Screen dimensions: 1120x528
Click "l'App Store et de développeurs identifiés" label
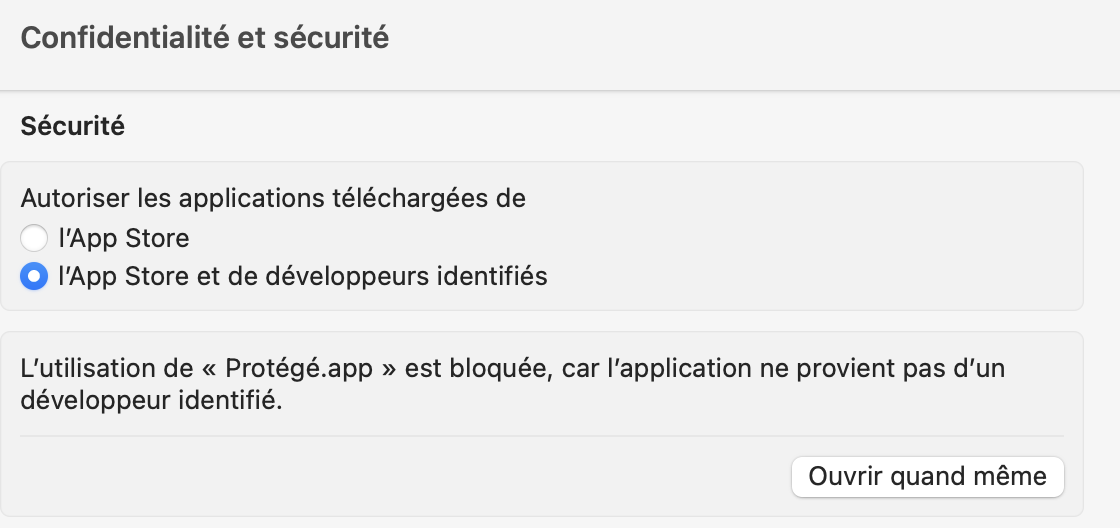click(303, 276)
